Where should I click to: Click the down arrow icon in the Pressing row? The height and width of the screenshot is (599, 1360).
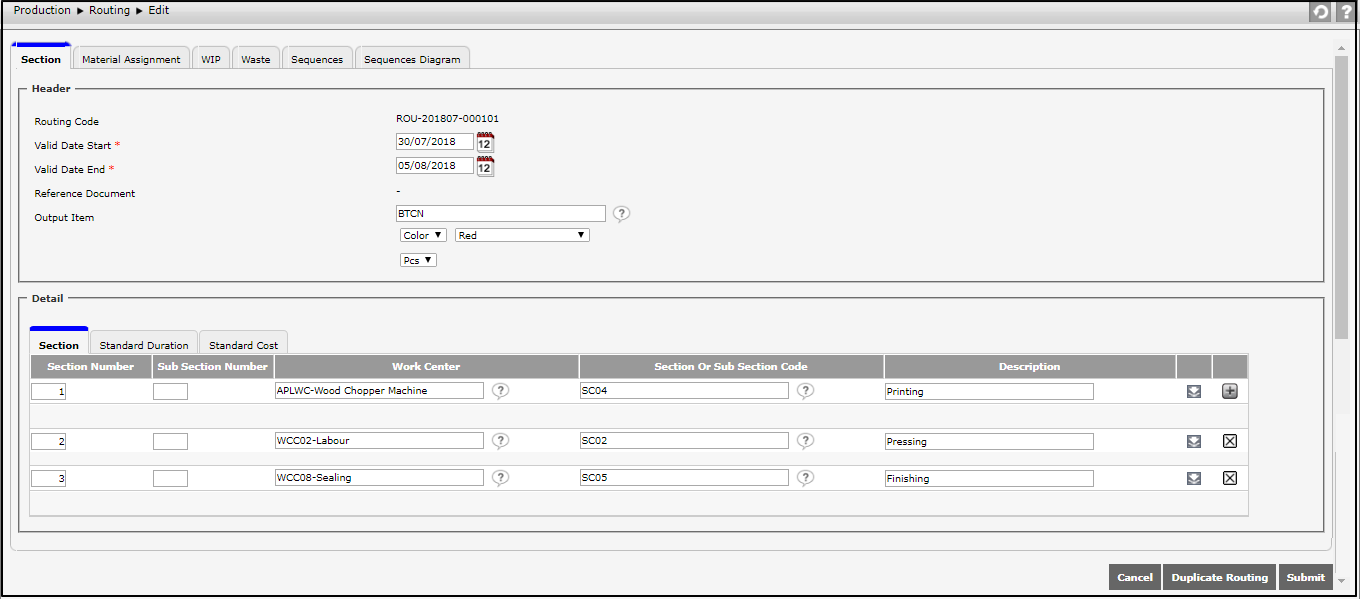(1194, 441)
